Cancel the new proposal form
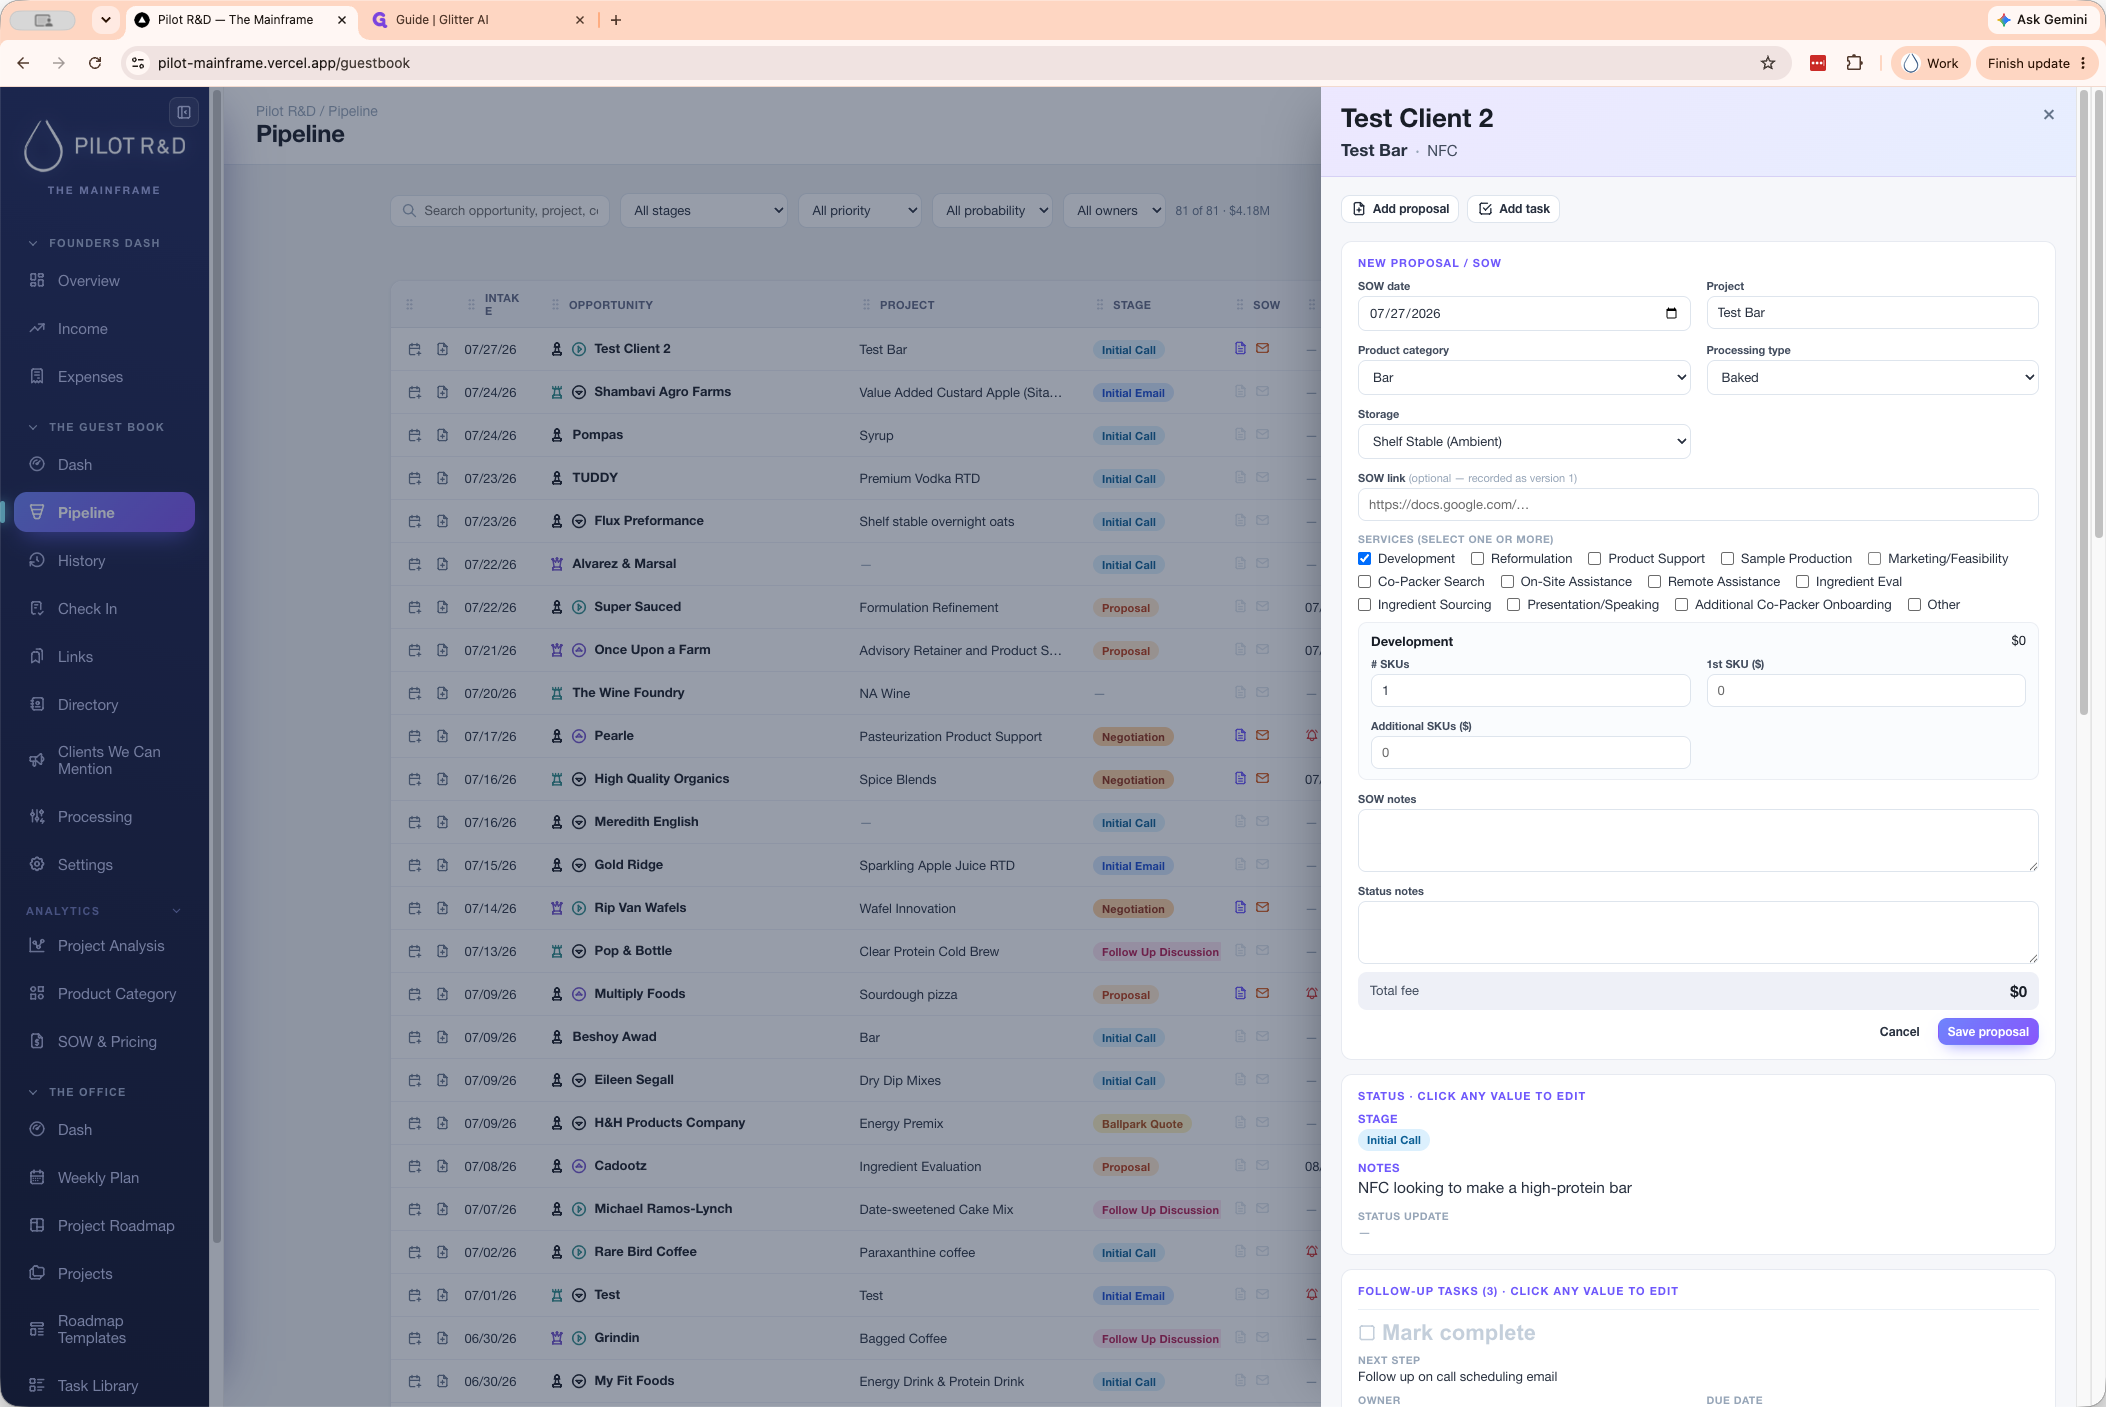The height and width of the screenshot is (1407, 2106). point(1899,1032)
